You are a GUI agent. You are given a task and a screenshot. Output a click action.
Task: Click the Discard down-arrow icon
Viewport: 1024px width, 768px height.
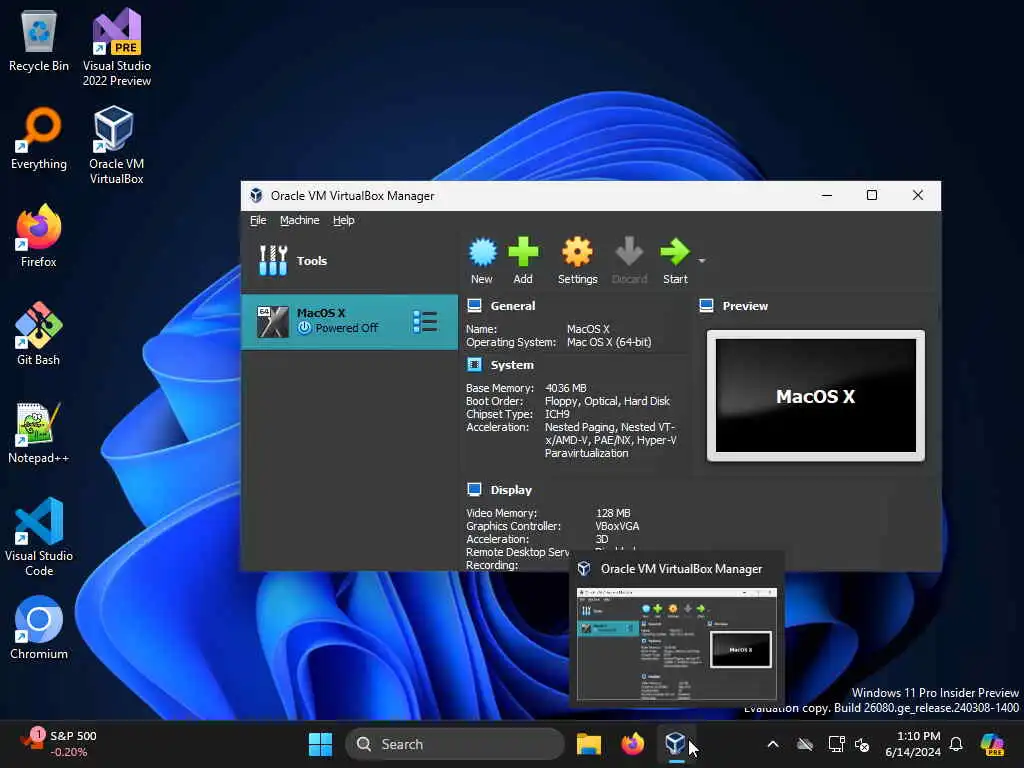[x=629, y=253]
